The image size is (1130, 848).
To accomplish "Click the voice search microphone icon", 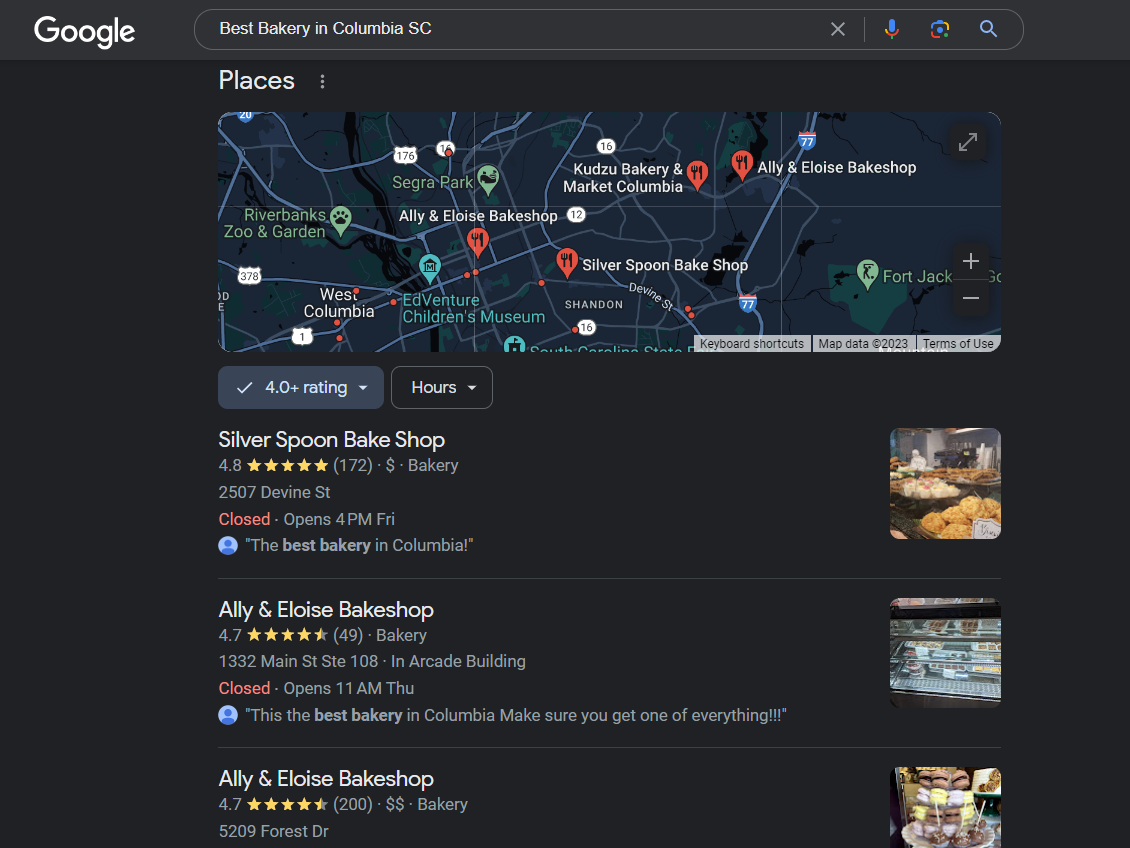I will click(x=891, y=29).
